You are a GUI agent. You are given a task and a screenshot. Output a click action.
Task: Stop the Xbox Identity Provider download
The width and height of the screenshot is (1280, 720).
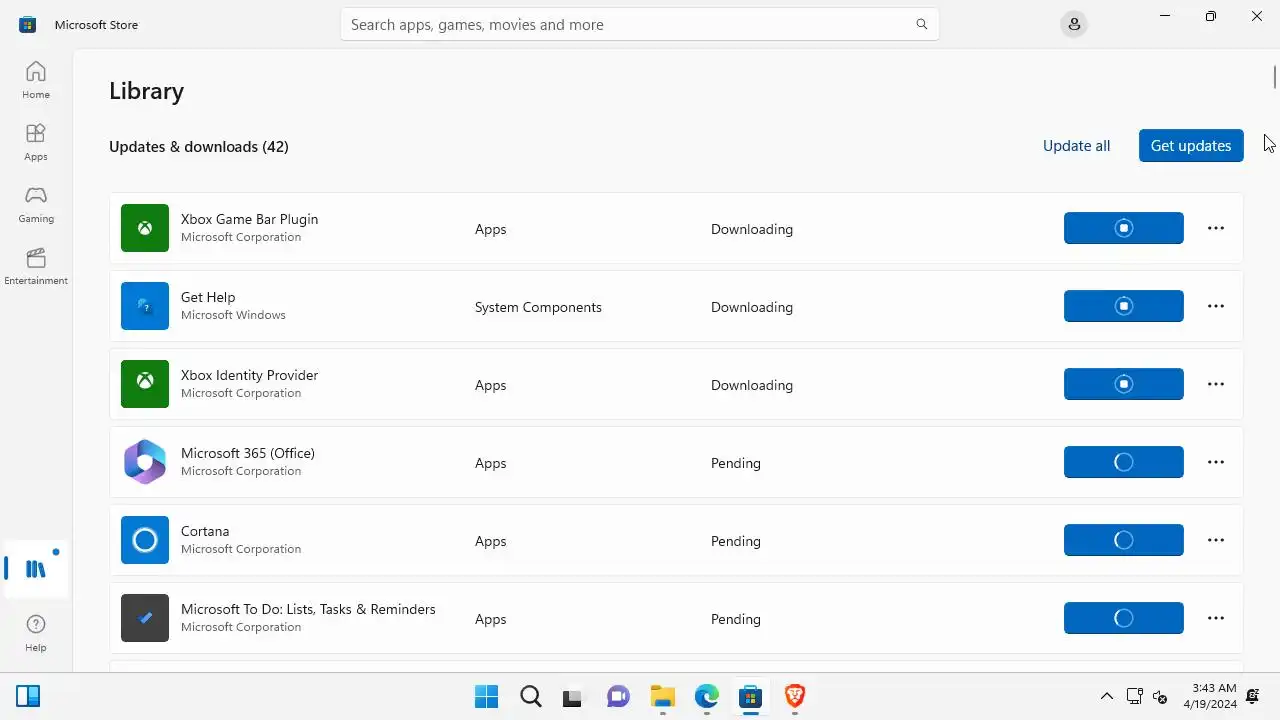pos(1124,384)
